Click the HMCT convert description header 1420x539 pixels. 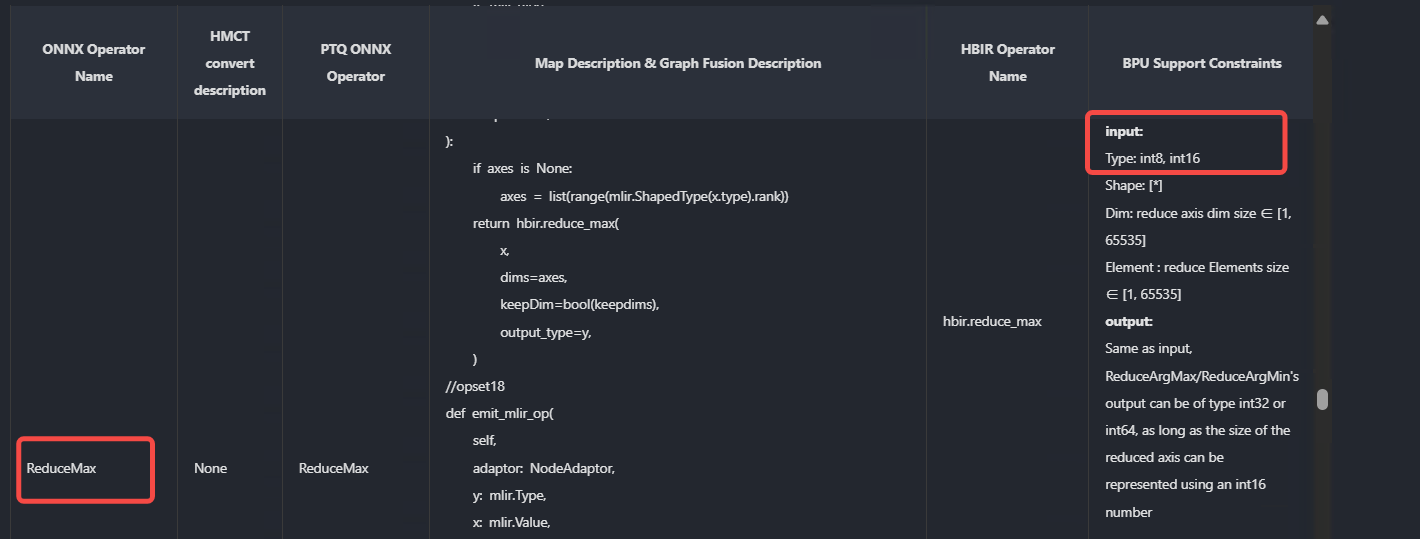[230, 63]
